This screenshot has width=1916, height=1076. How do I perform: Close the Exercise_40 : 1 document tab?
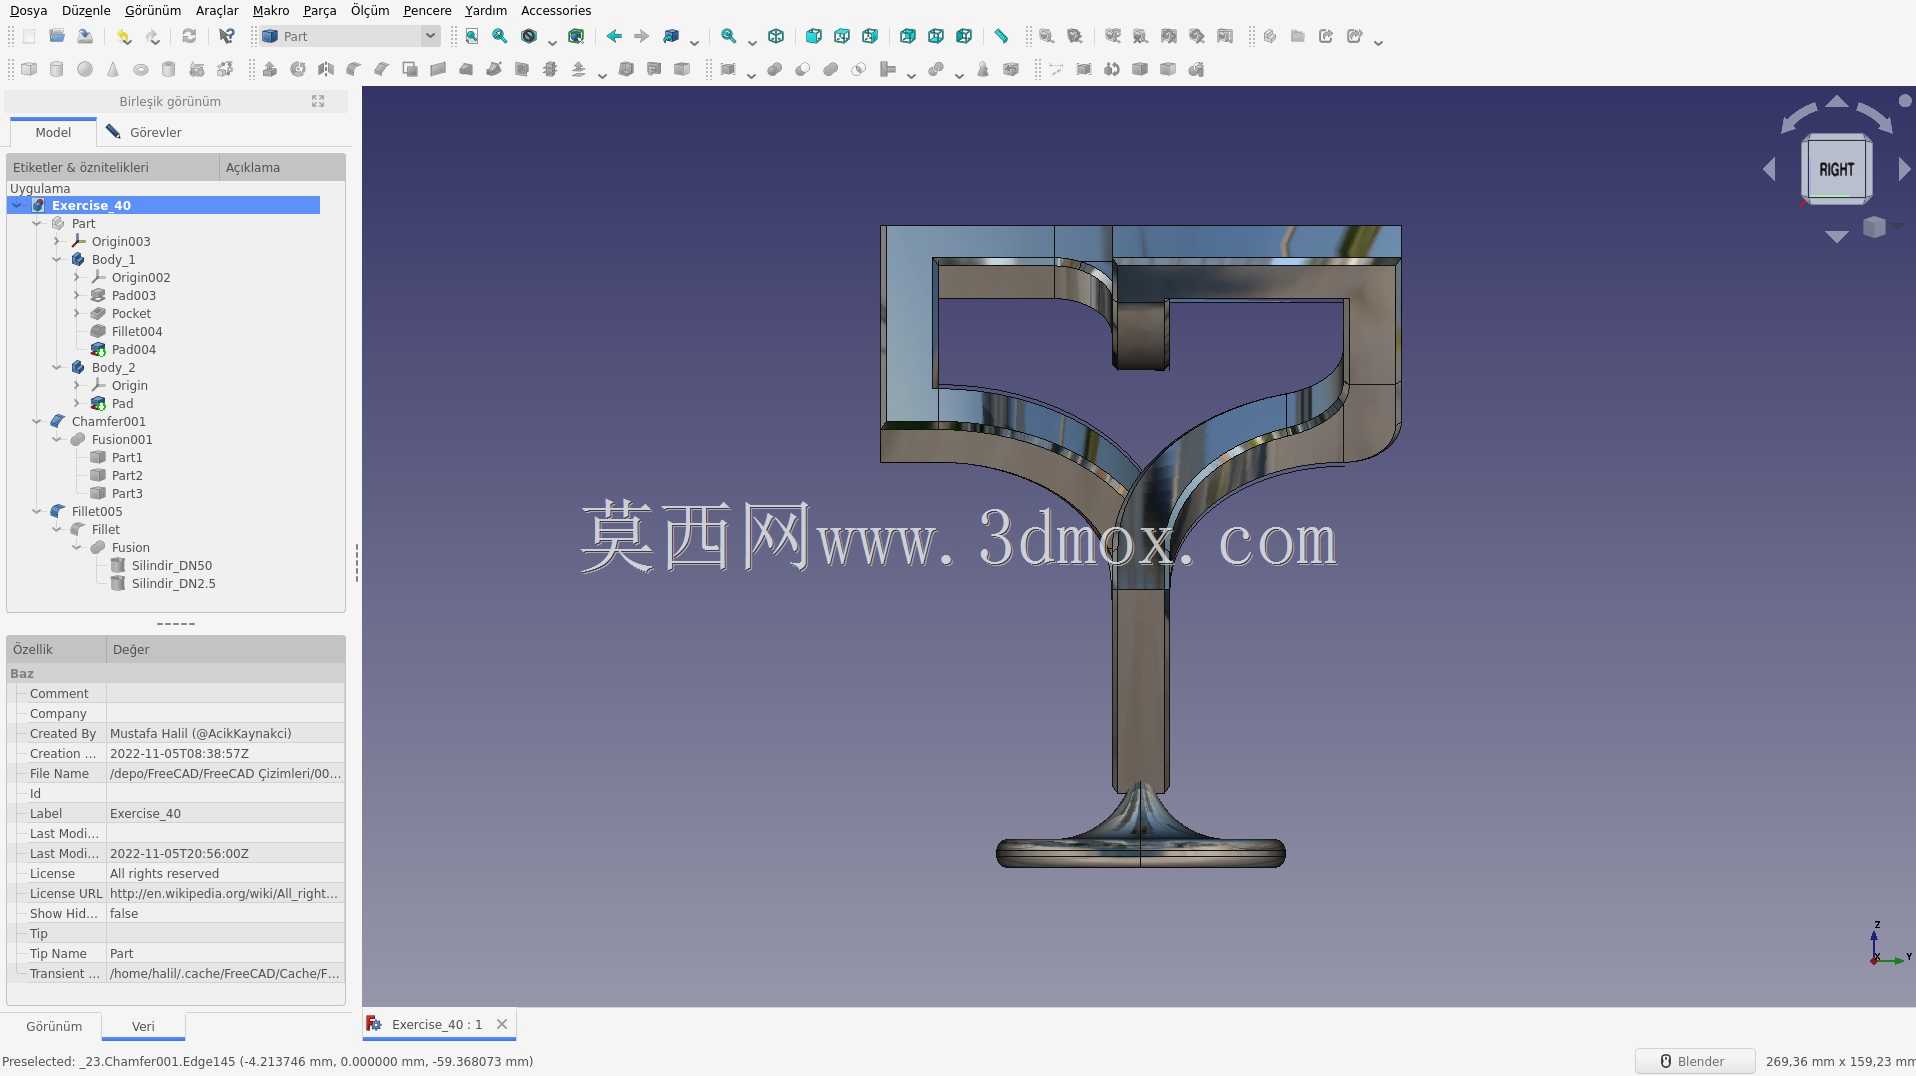pyautogui.click(x=502, y=1024)
